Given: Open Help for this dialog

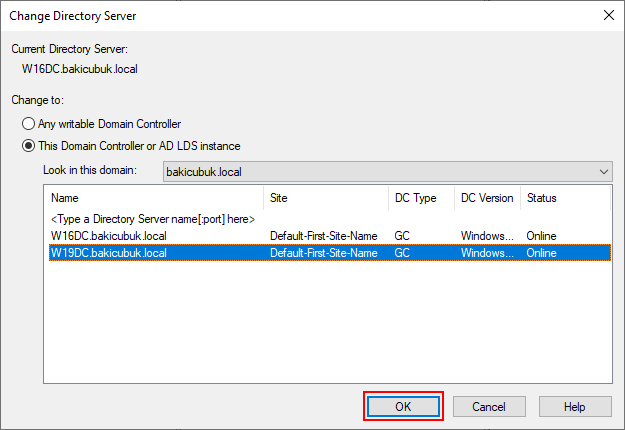Looking at the screenshot, I should point(575,406).
